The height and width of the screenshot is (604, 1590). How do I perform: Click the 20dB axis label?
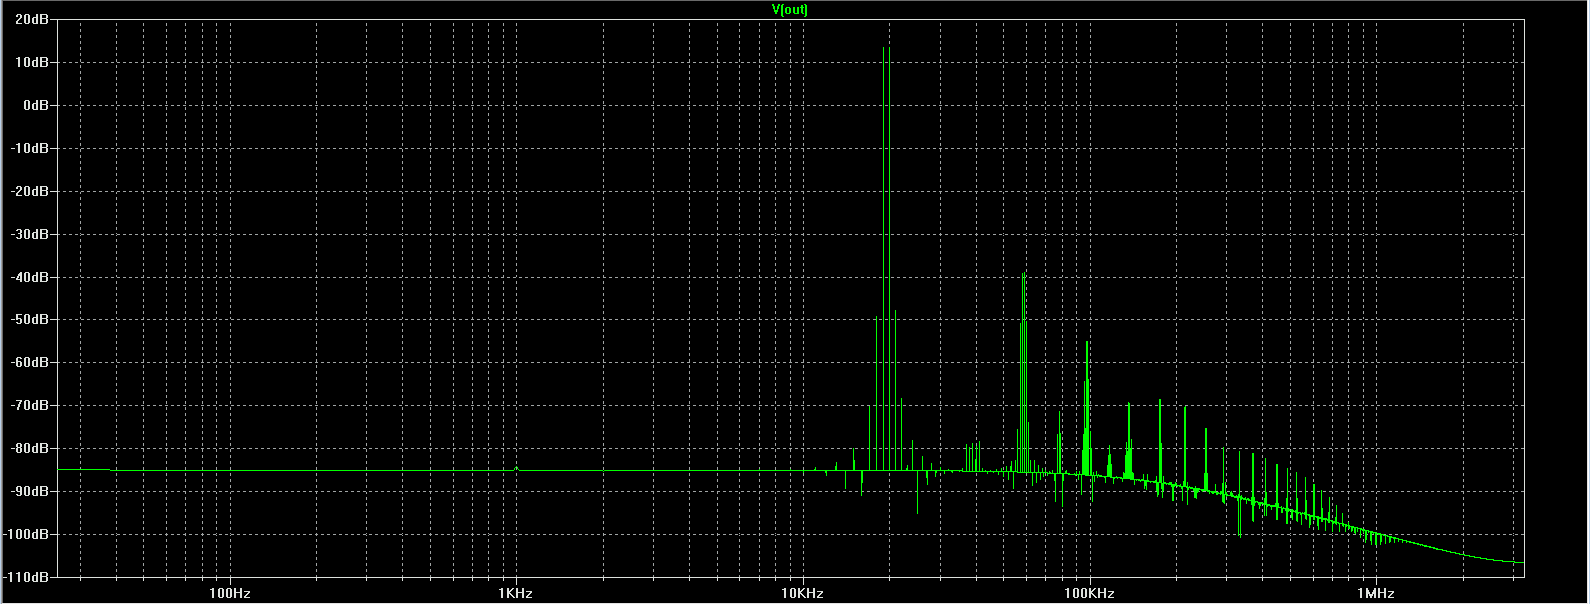(x=33, y=19)
